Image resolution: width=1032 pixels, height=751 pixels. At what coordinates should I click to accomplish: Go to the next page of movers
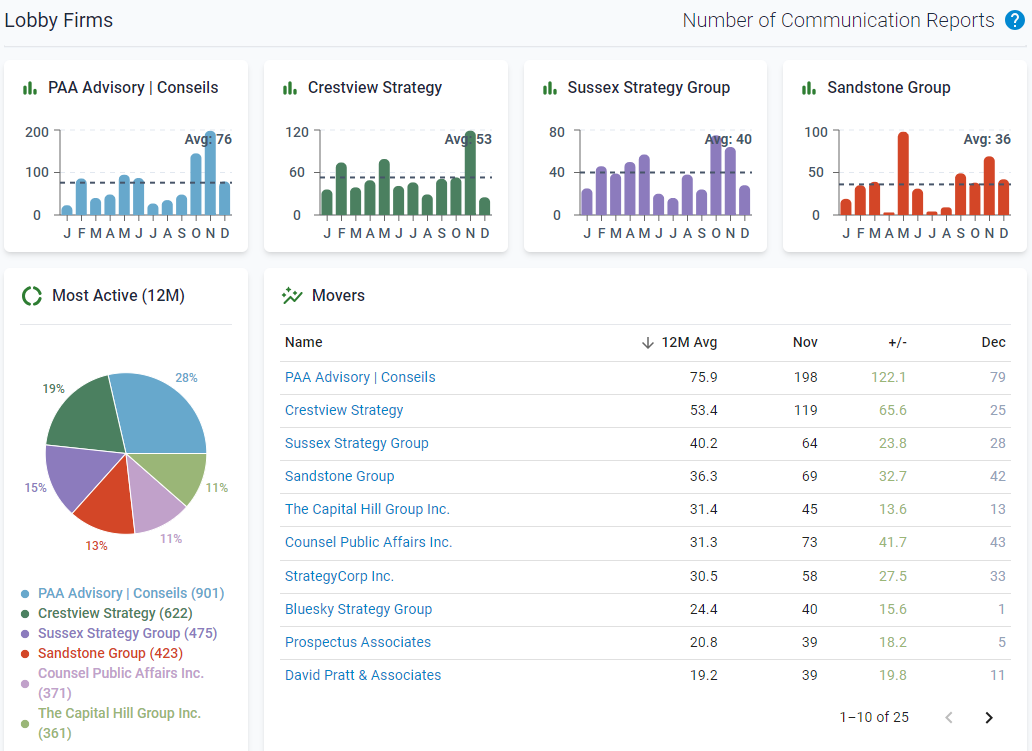click(x=989, y=717)
